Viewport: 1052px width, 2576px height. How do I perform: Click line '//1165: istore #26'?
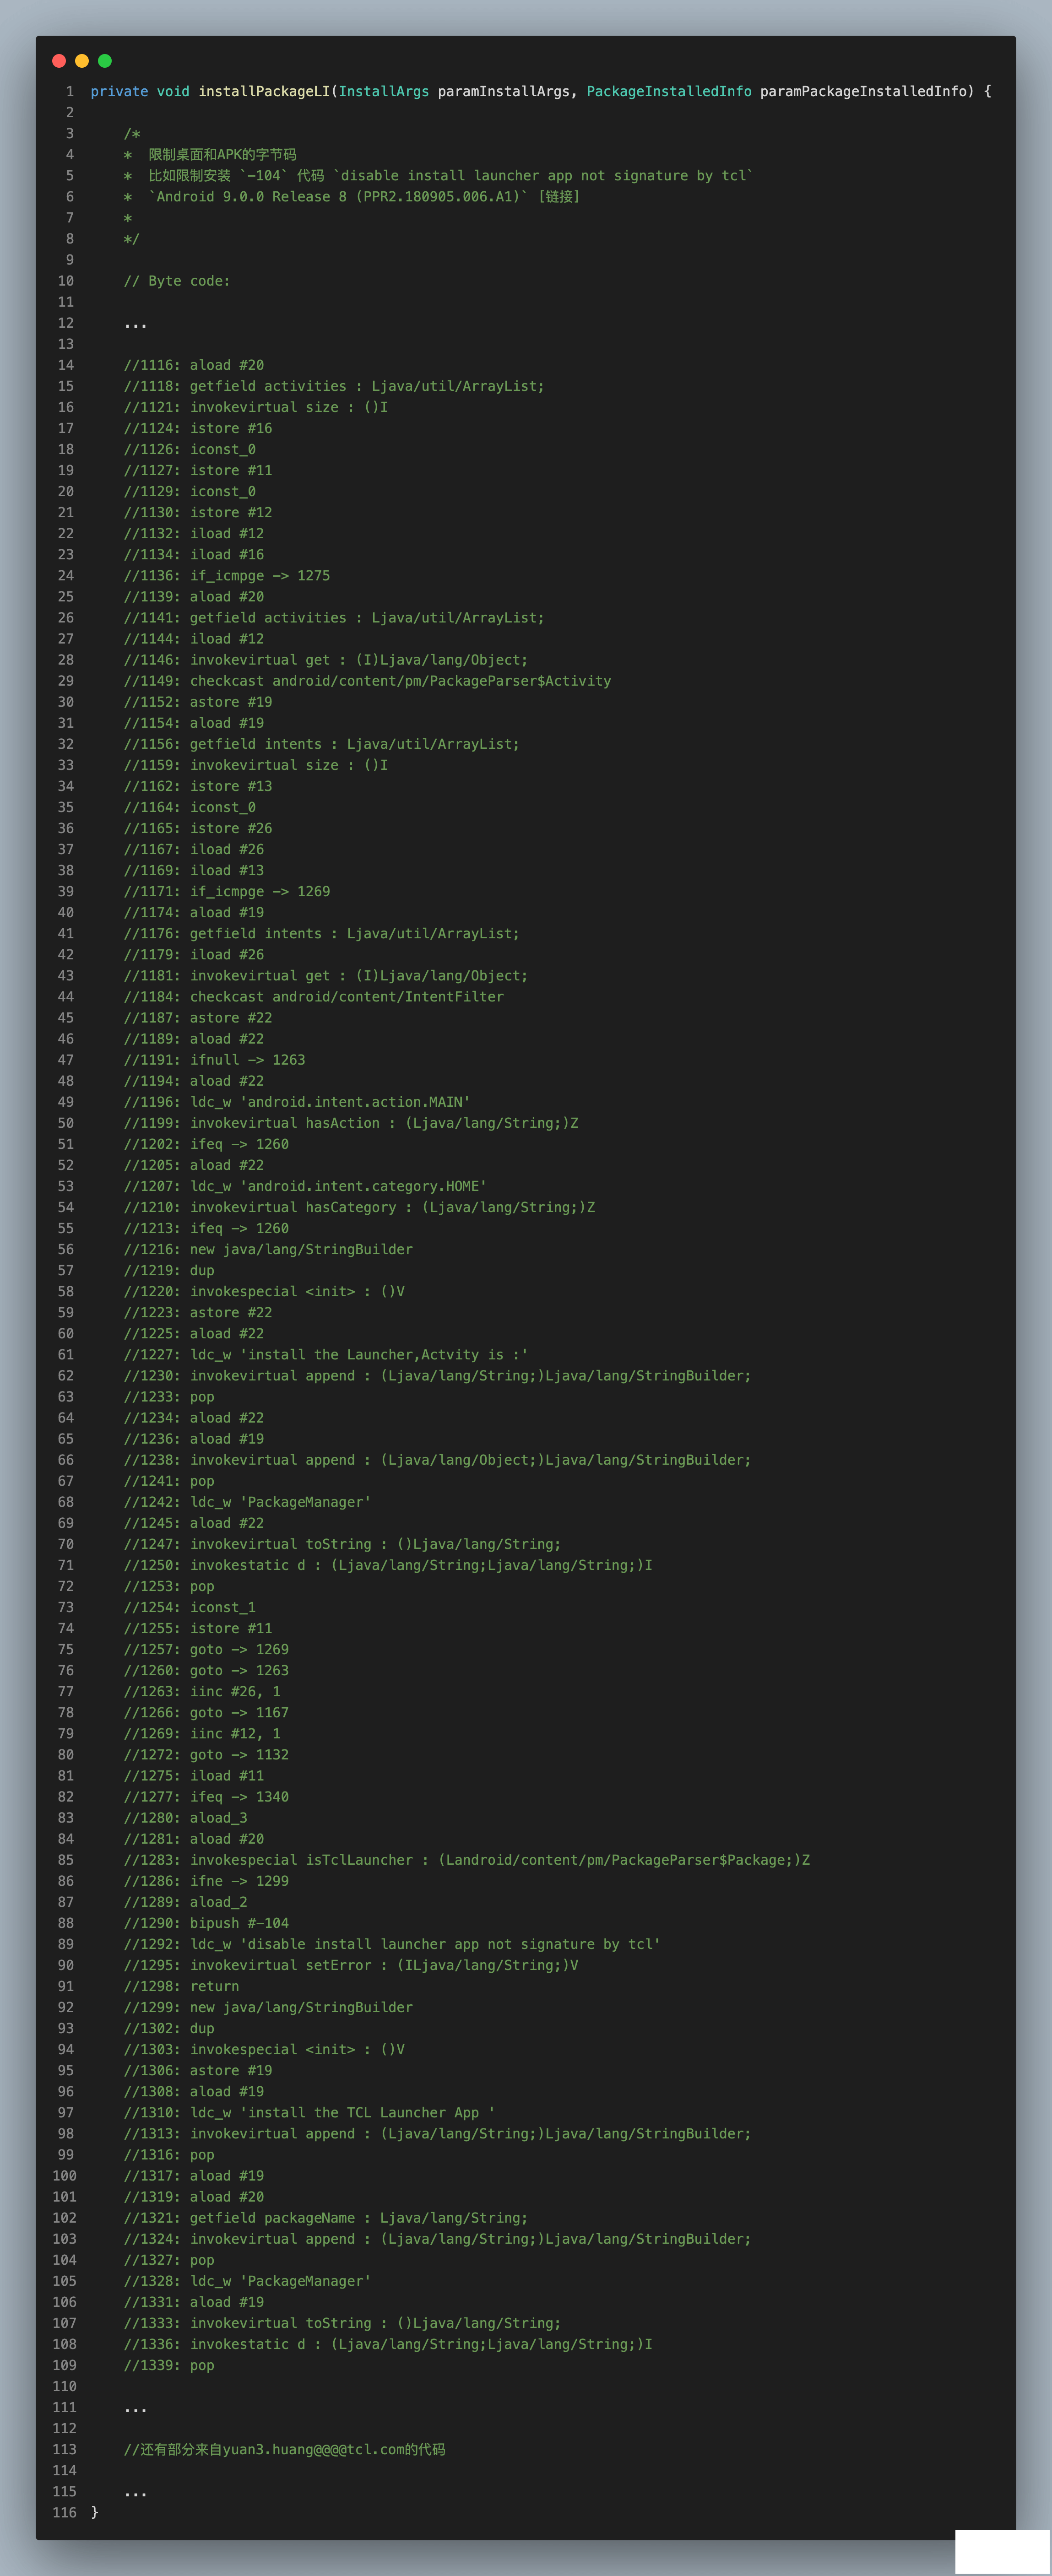click(198, 828)
